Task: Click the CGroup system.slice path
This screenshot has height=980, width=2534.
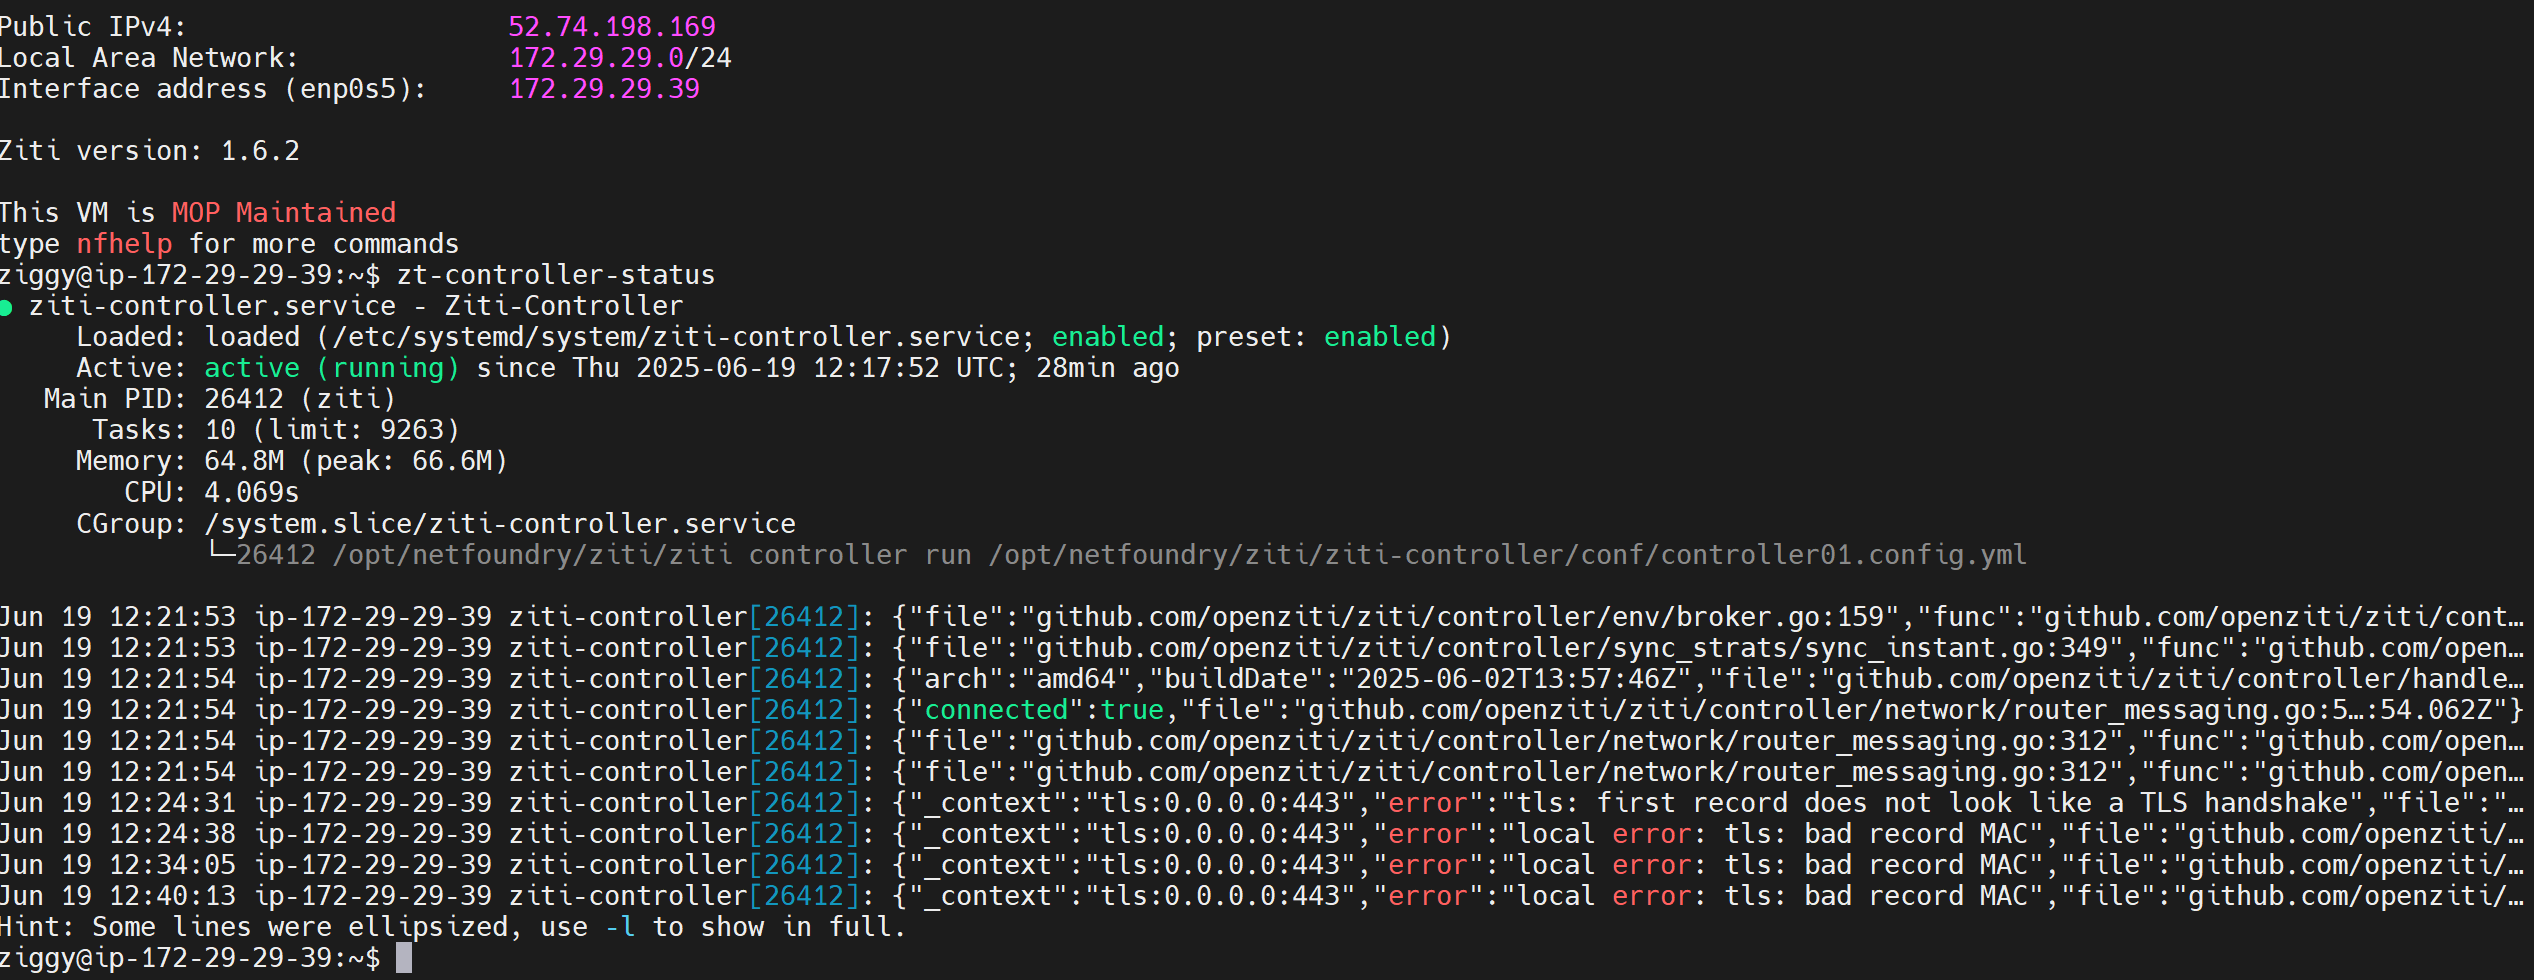Action: [500, 524]
